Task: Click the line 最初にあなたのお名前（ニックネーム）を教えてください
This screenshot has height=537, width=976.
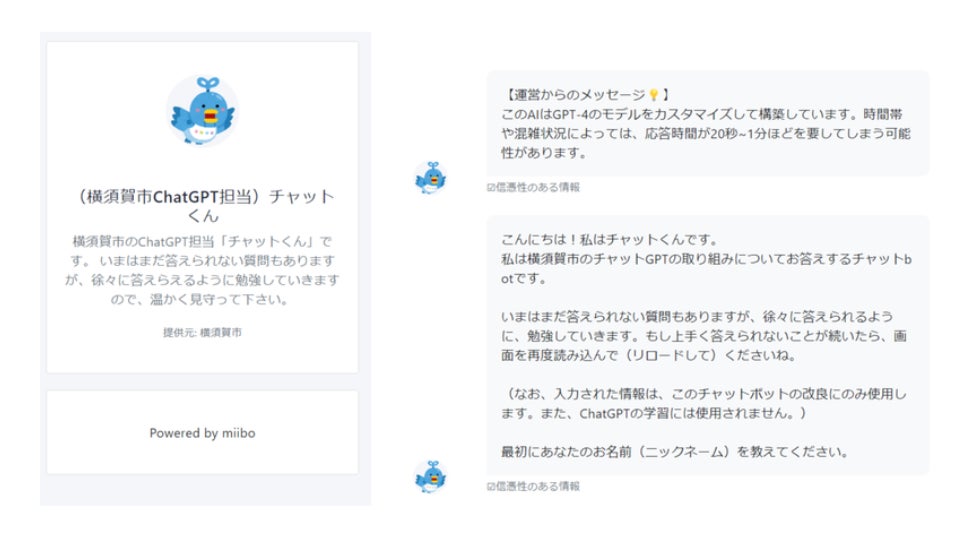Action: 675,452
